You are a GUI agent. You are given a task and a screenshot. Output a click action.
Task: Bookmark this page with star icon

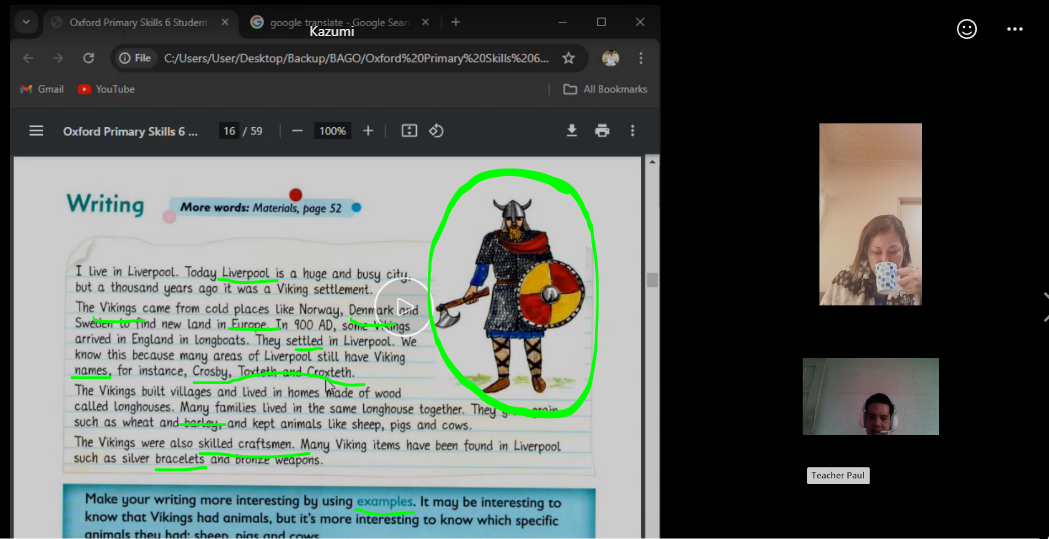pyautogui.click(x=568, y=58)
